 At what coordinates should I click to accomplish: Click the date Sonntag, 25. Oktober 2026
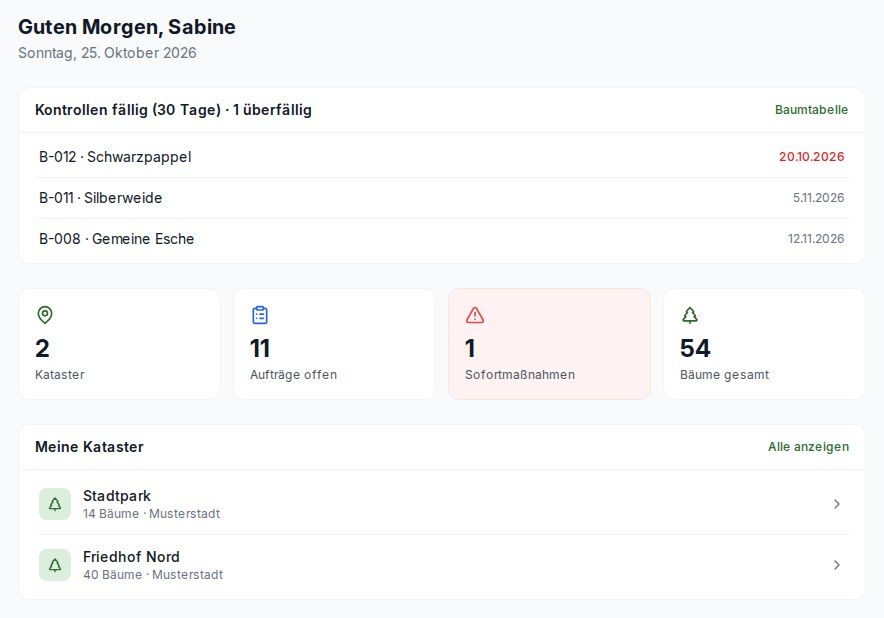(107, 53)
